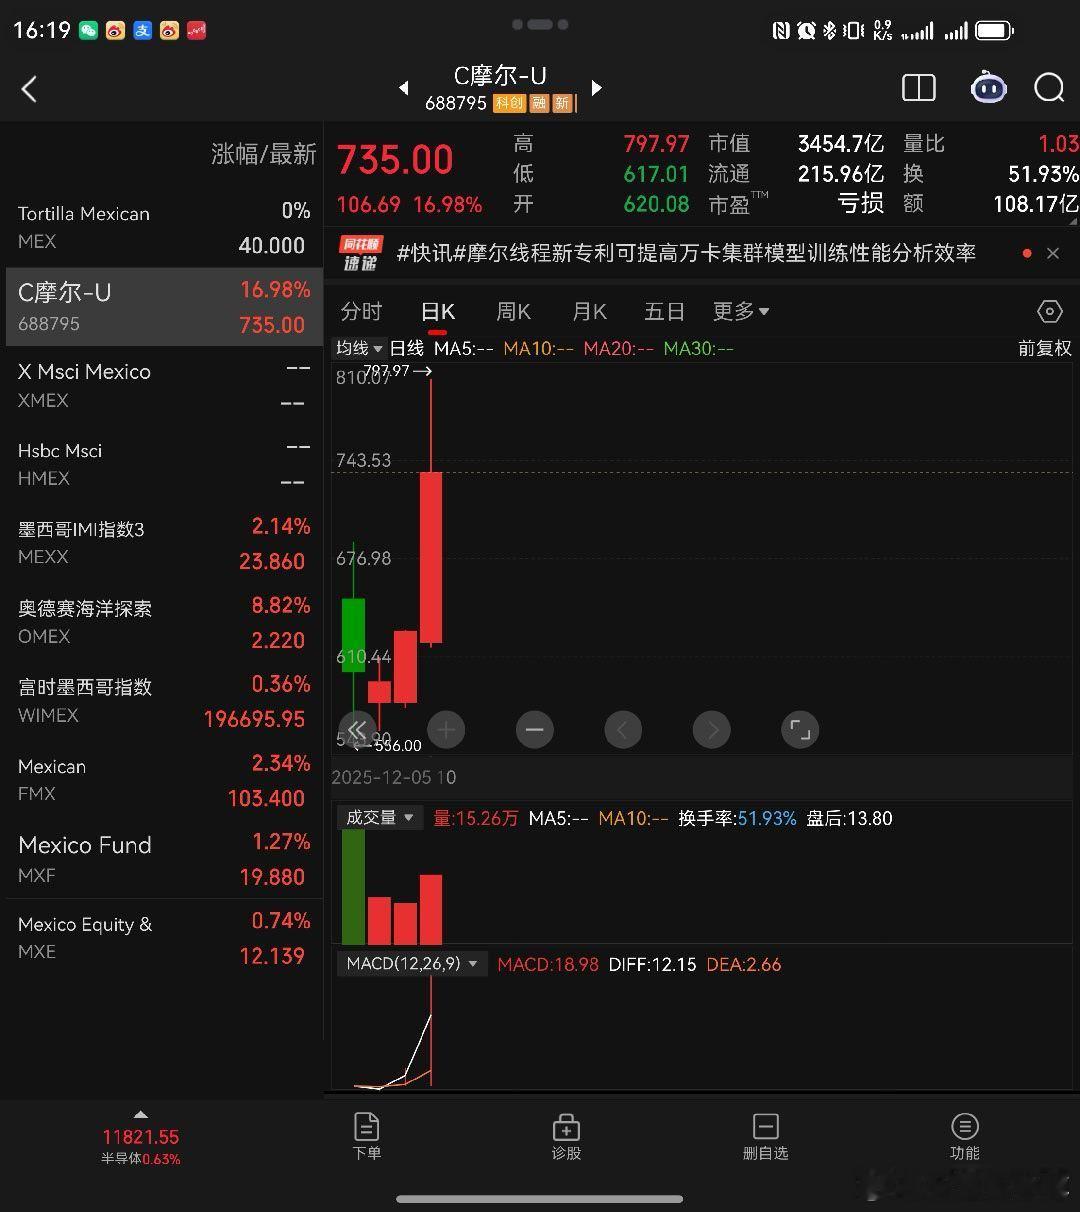
Task: Tap the 新 new-stock tag badge
Action: coord(562,103)
